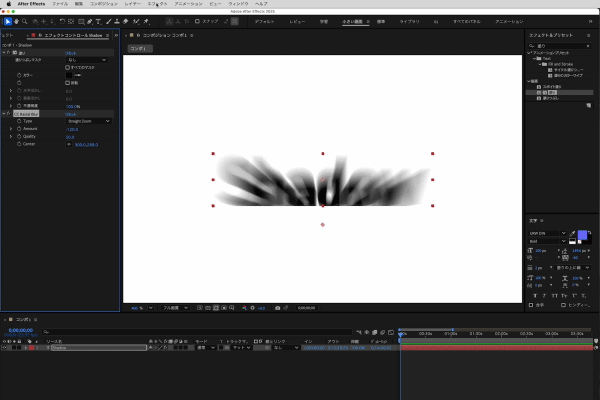Click the new animation preset icon
The height and width of the screenshot is (400, 600).
589,106
